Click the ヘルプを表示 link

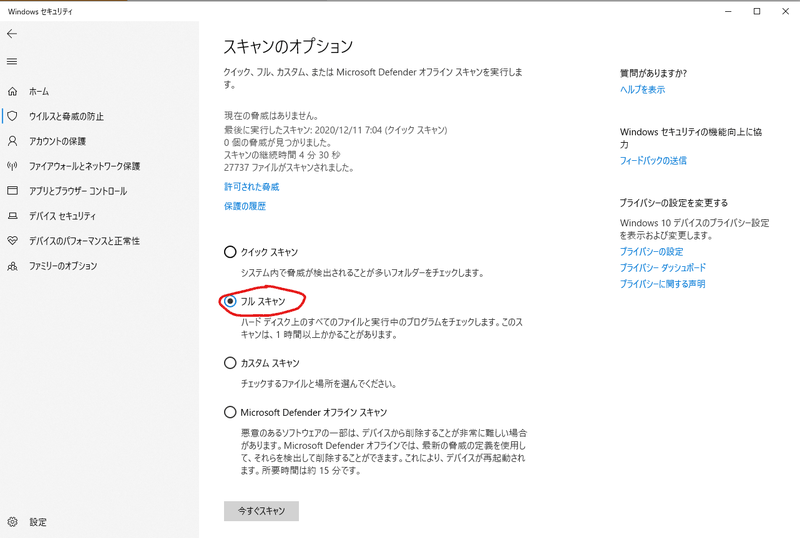click(642, 90)
